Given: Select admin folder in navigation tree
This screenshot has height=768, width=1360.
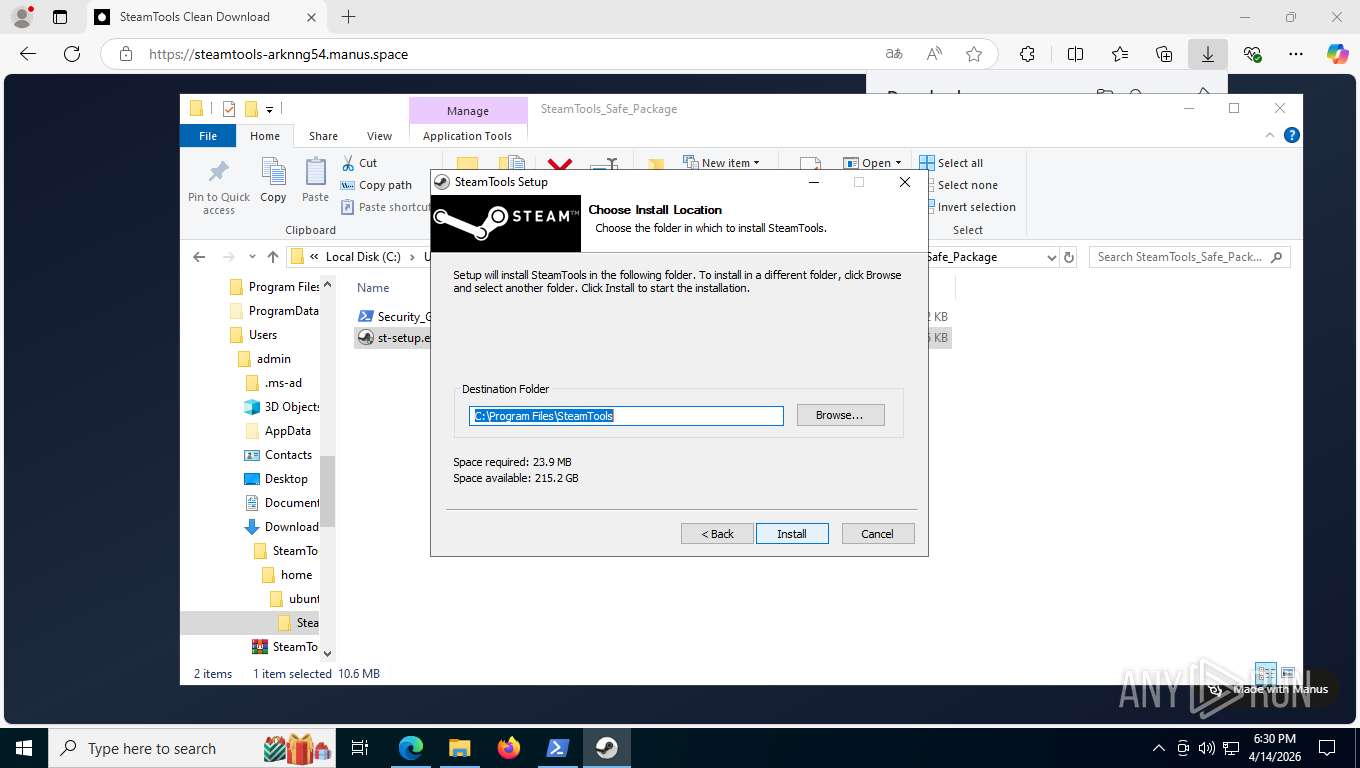Looking at the screenshot, I should coord(265,359).
